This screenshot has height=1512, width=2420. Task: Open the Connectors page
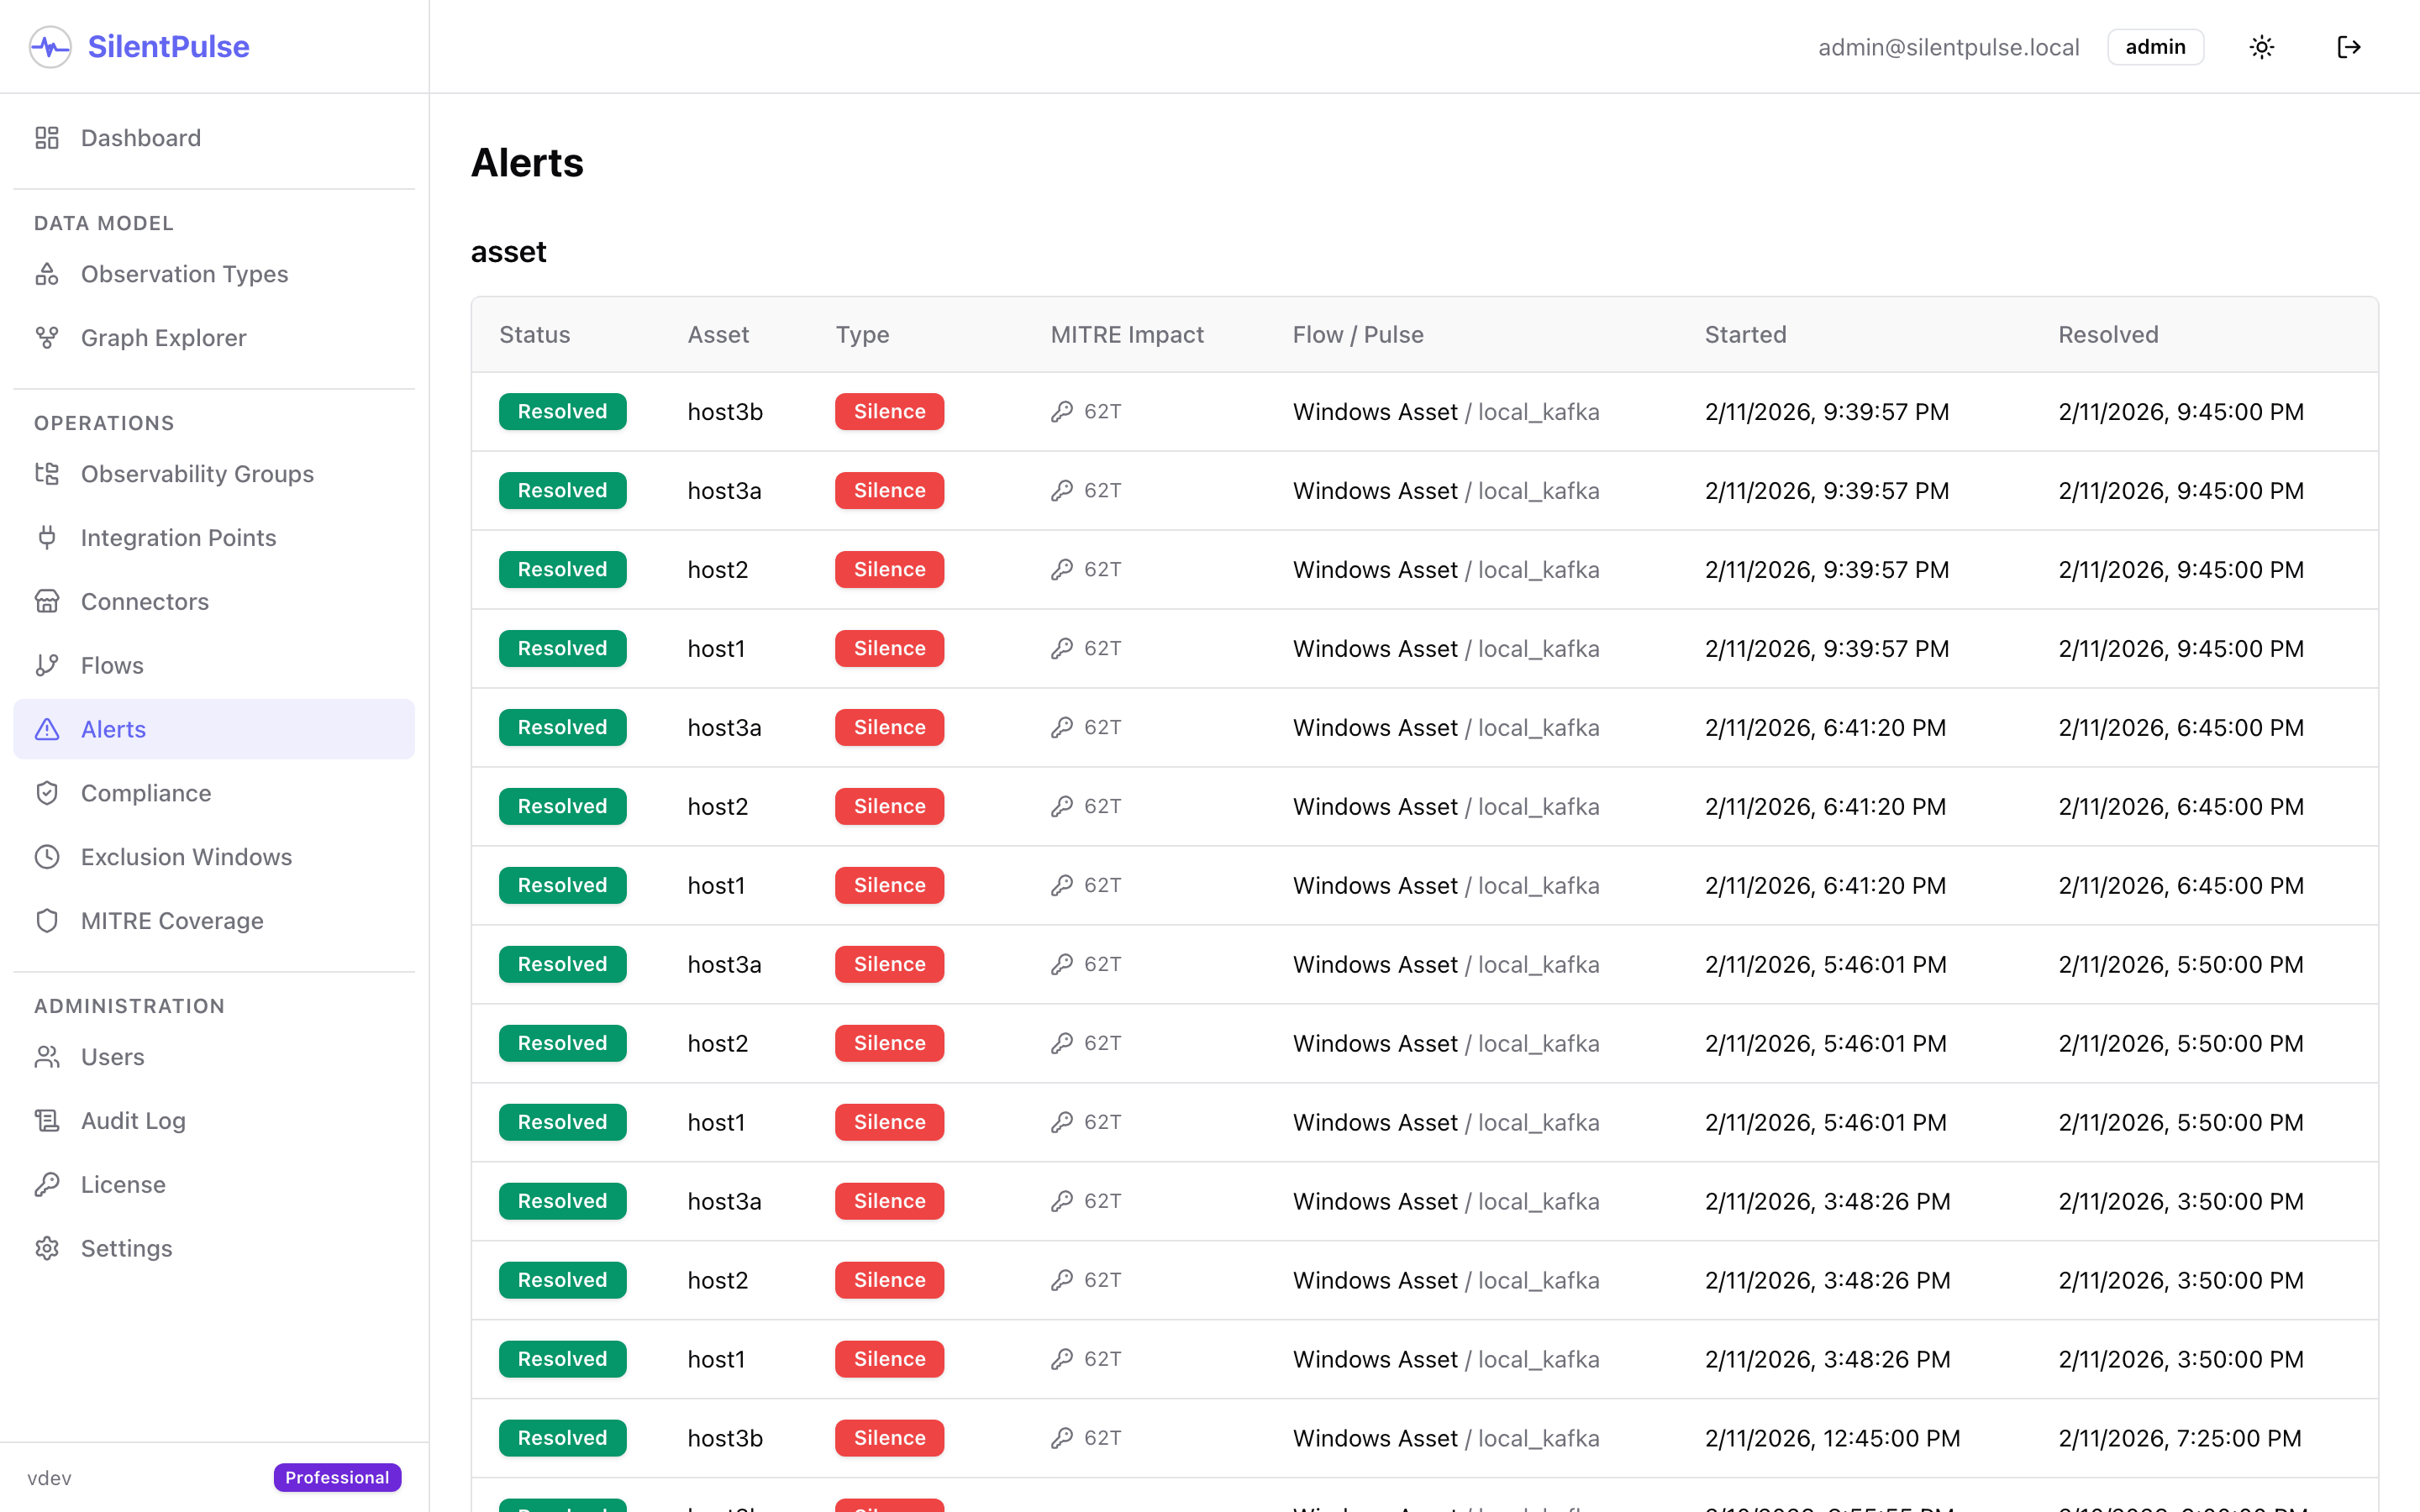click(x=214, y=602)
